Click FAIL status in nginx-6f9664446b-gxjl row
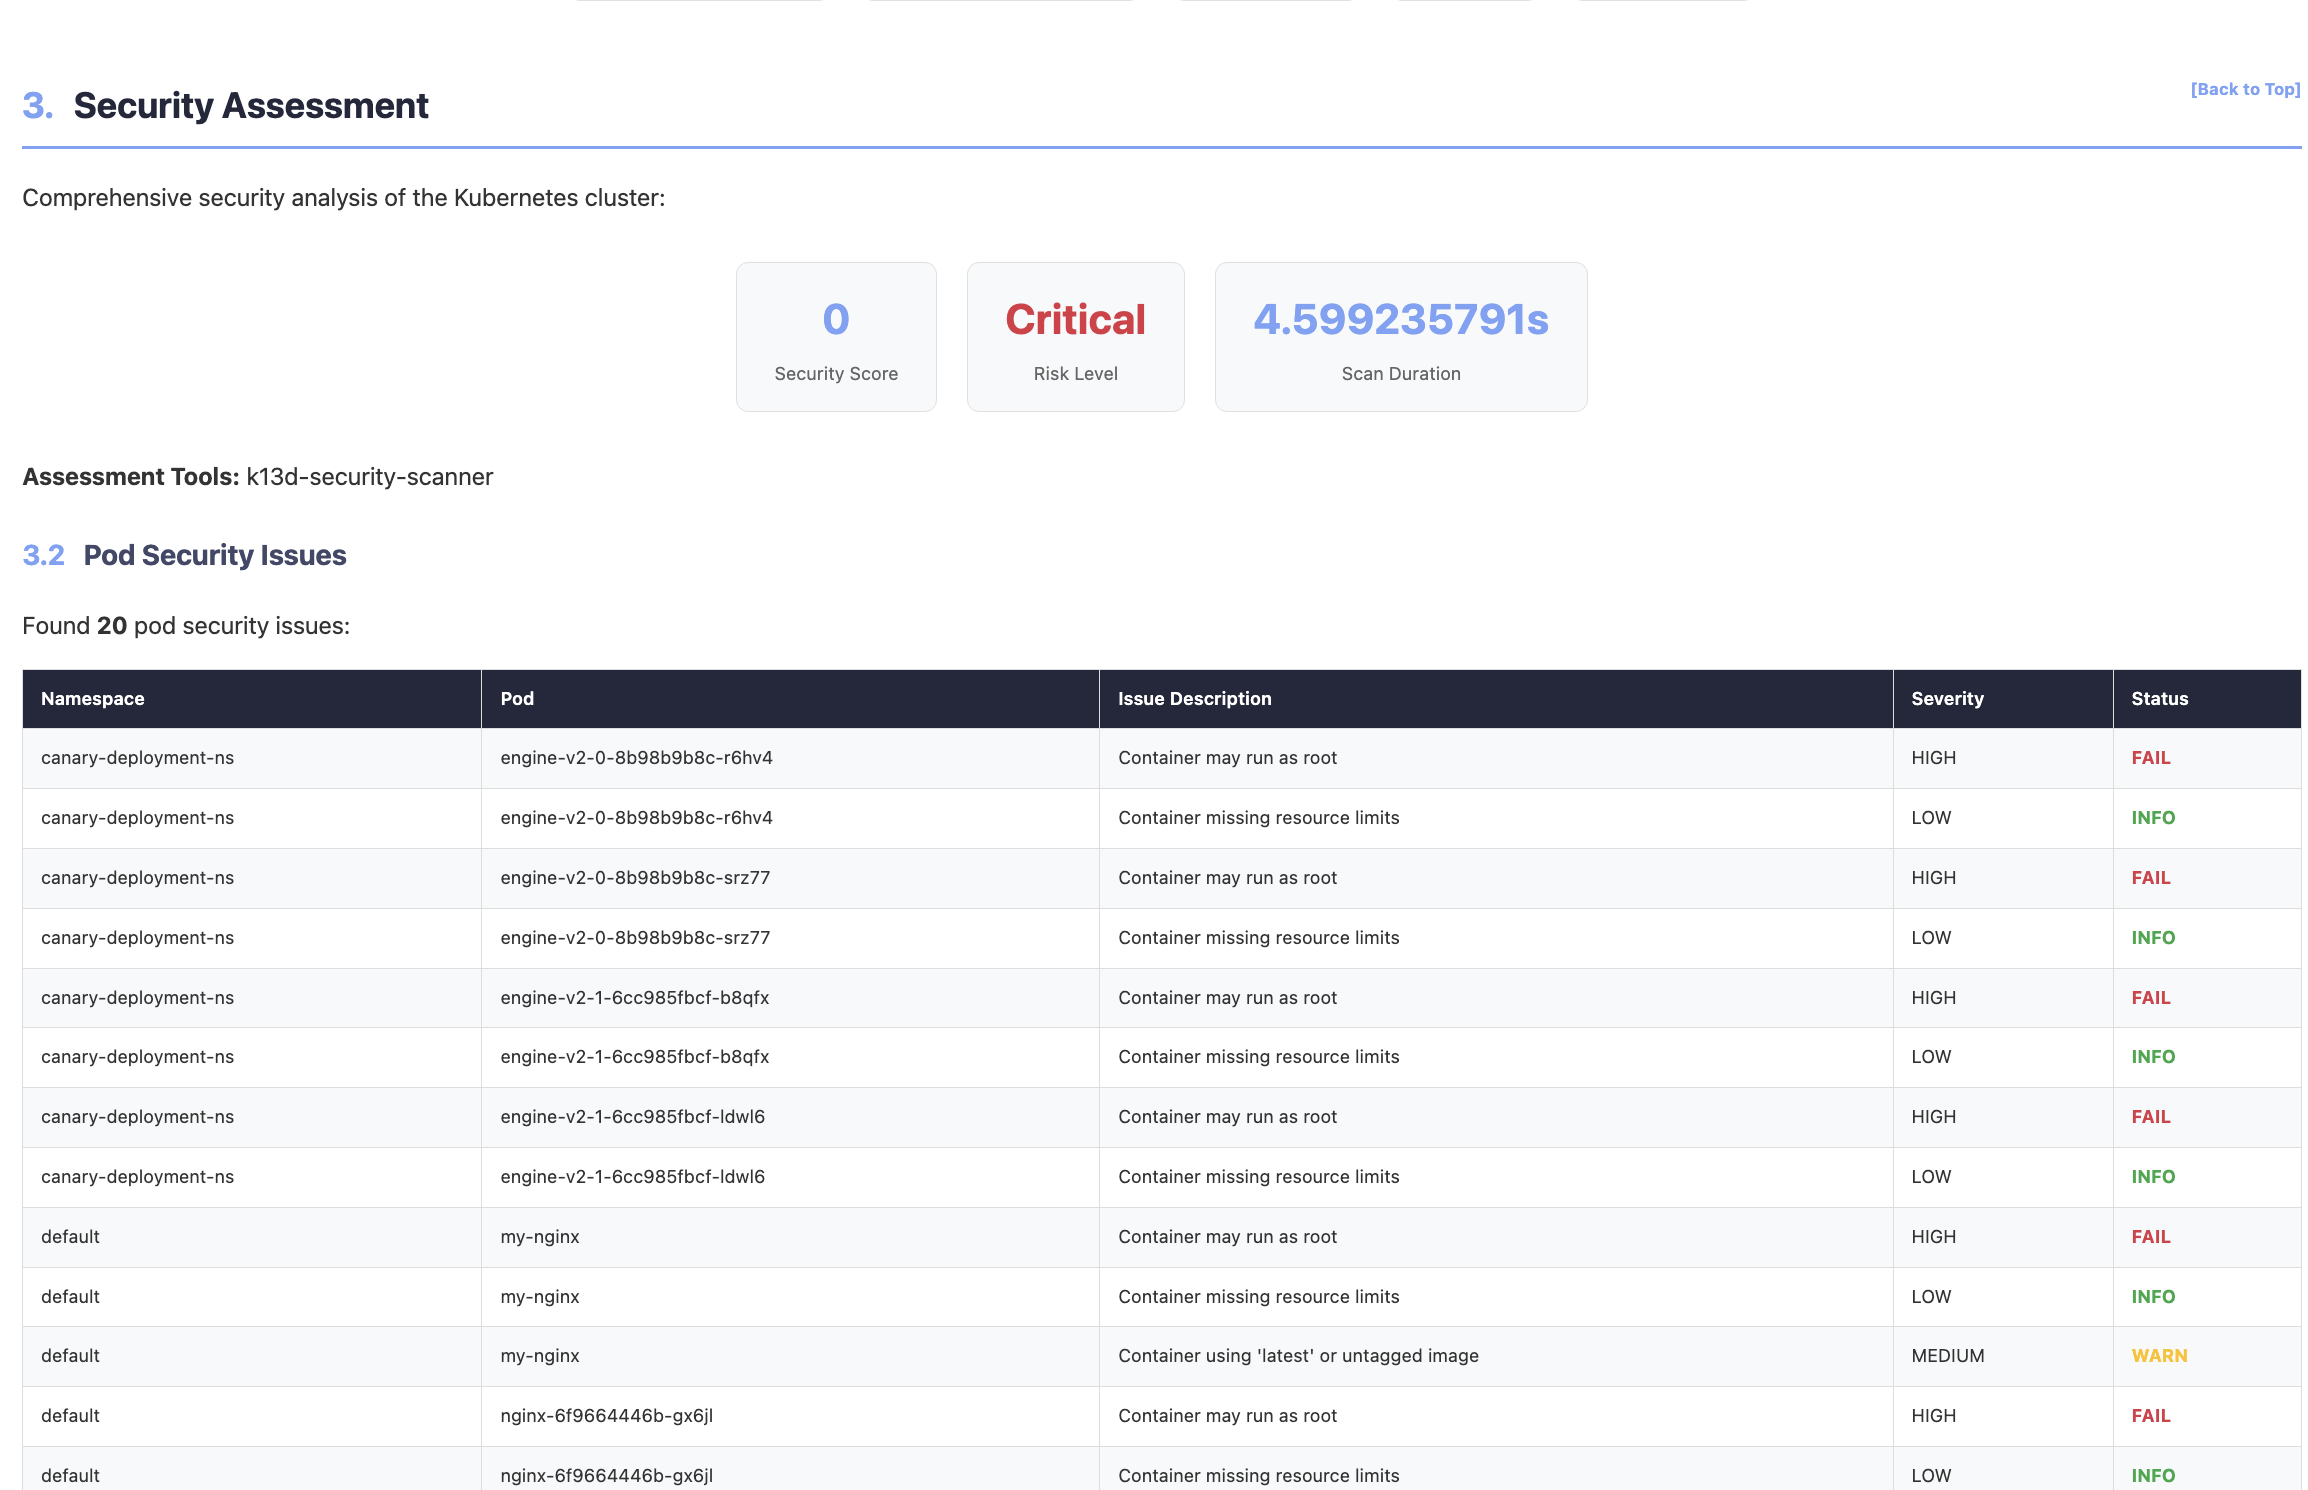The image size is (2308, 1490). pos(2150,1416)
